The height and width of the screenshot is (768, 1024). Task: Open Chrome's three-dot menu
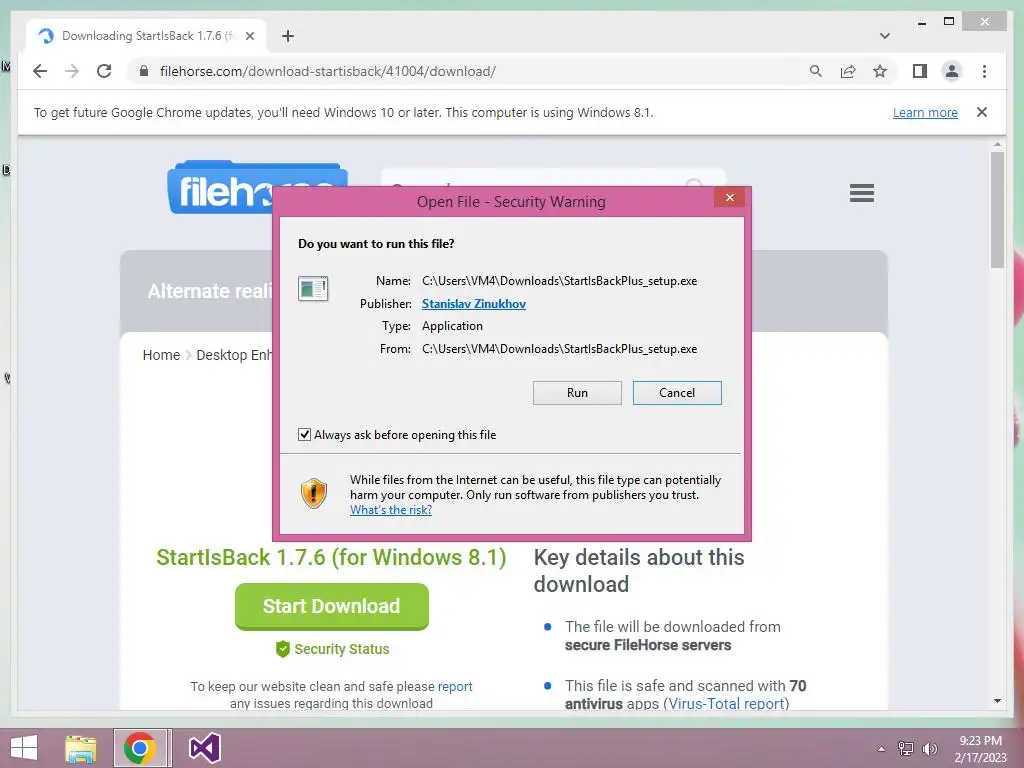tap(984, 71)
